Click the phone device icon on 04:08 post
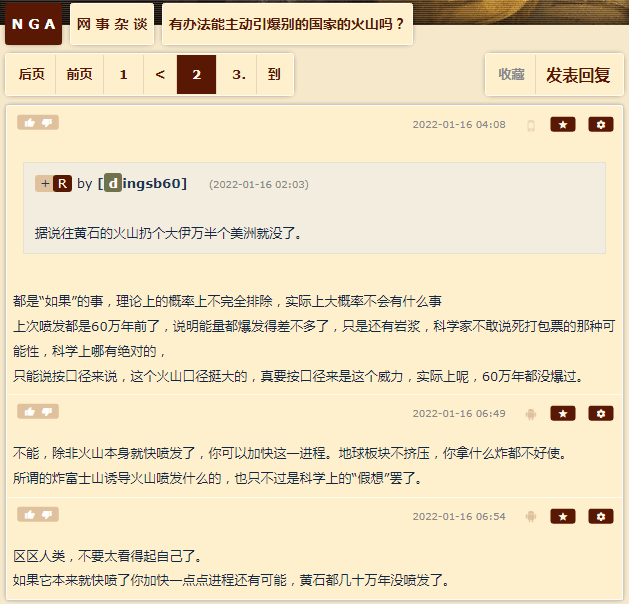 531,126
